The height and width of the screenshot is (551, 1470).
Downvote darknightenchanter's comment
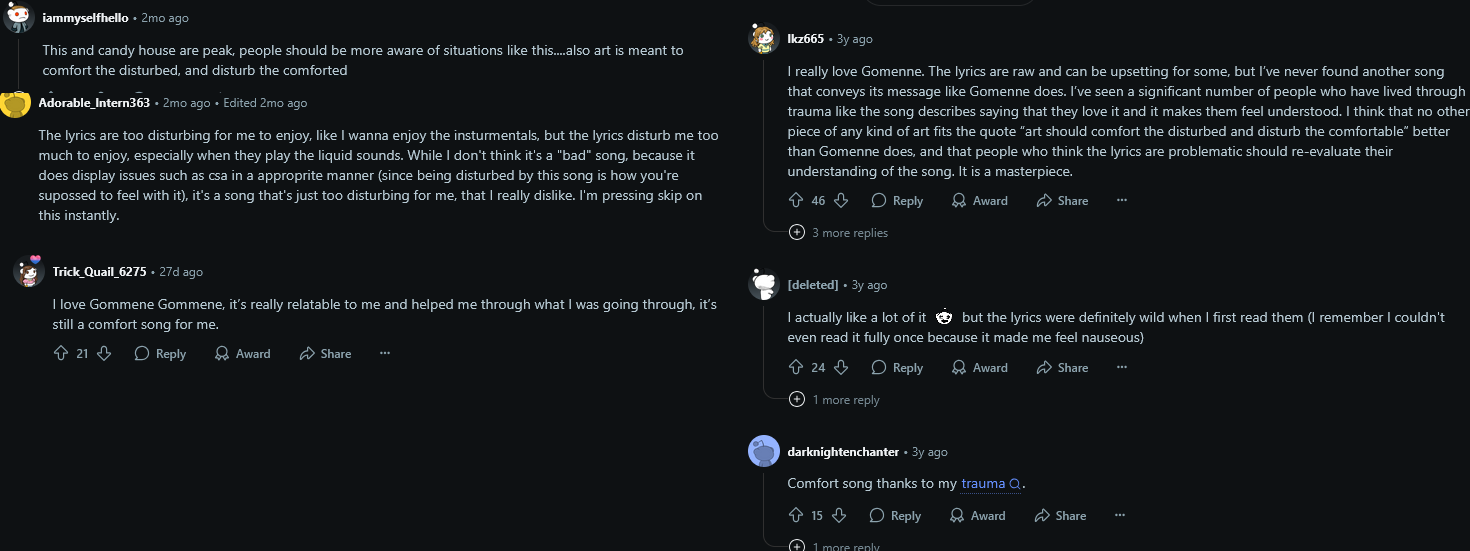(x=839, y=515)
